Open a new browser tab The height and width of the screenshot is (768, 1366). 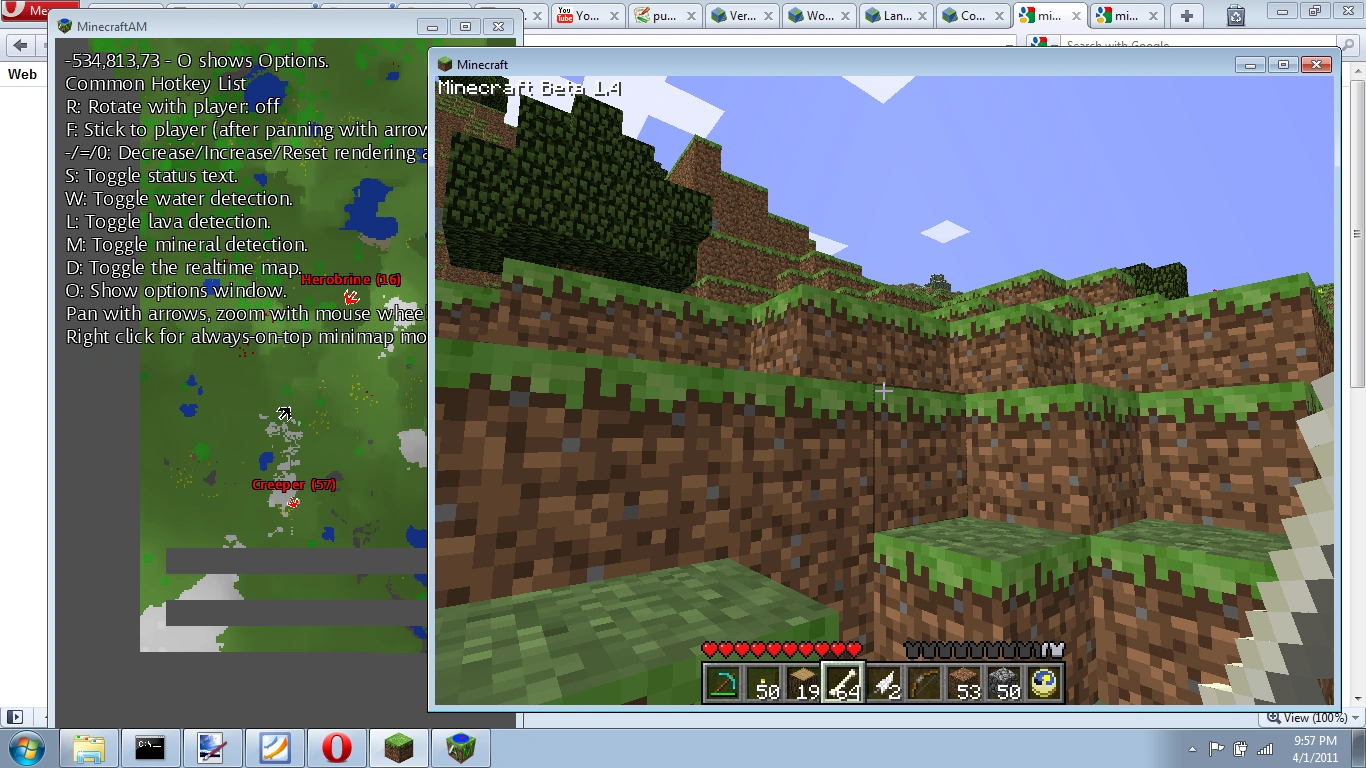(x=1187, y=15)
